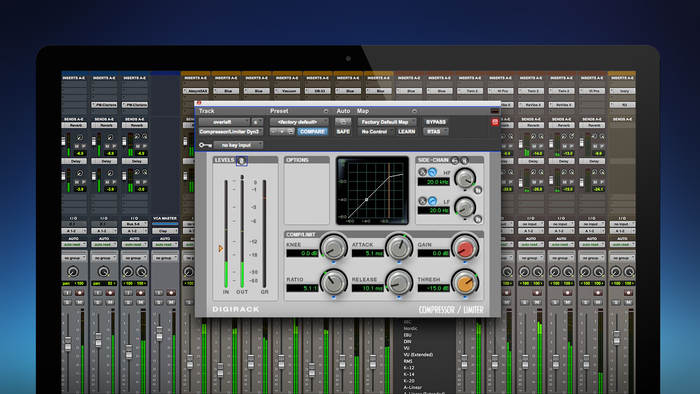Screen dimensions: 700x394
Task: Click the Attack value field
Action: click(368, 253)
